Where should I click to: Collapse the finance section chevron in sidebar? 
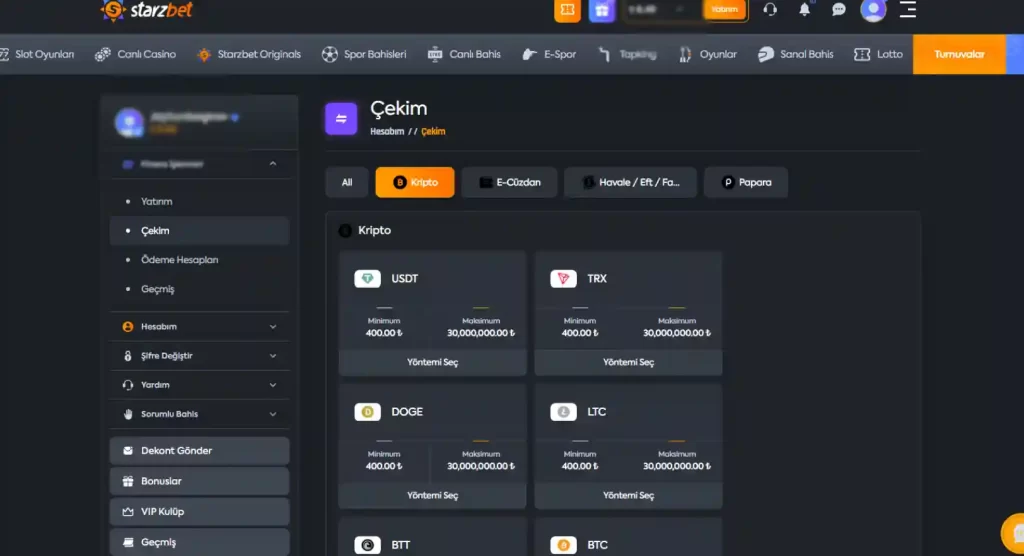(273, 164)
